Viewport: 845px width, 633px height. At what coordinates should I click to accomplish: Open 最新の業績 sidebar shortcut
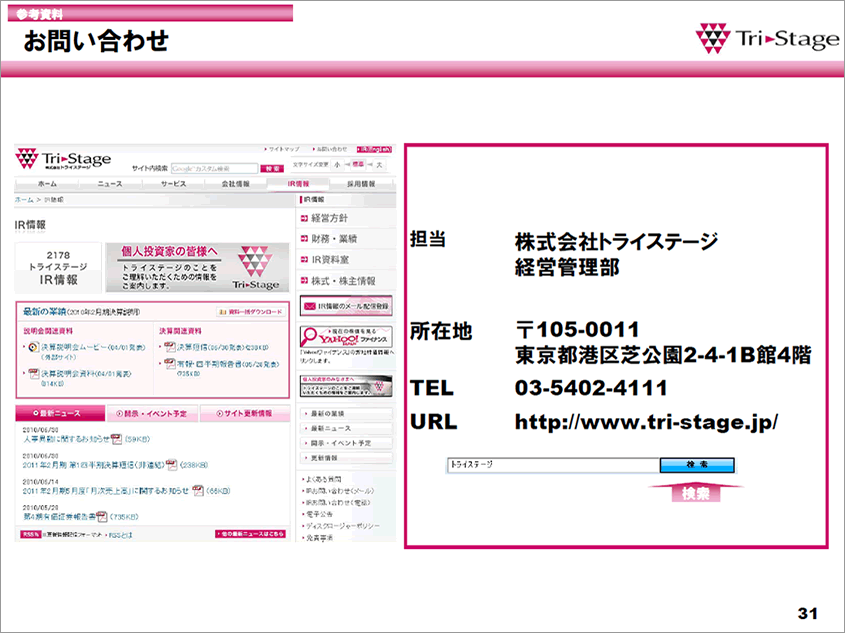point(347,414)
